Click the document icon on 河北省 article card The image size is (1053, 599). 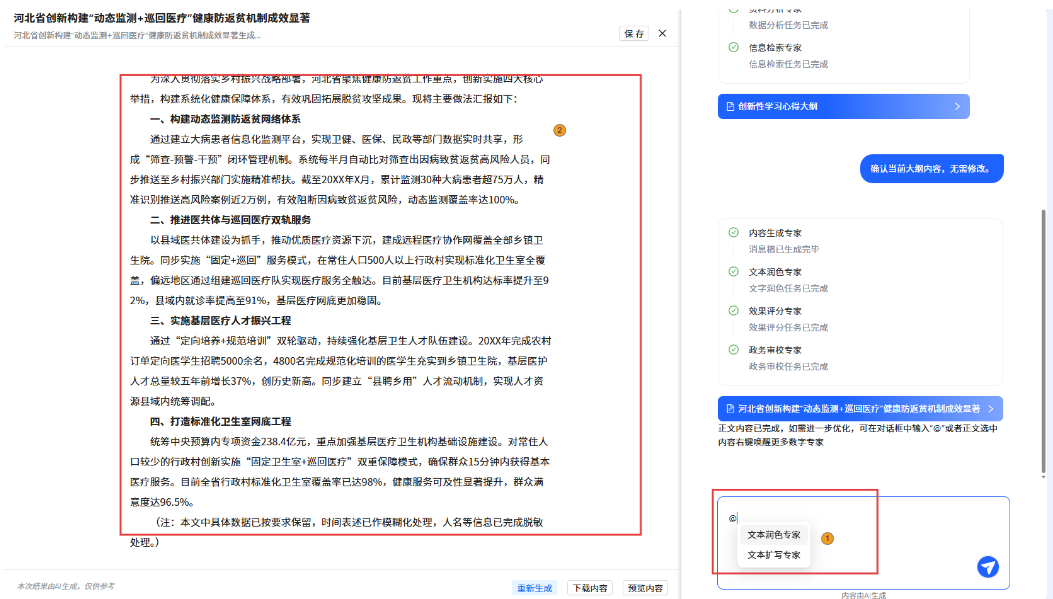point(729,409)
